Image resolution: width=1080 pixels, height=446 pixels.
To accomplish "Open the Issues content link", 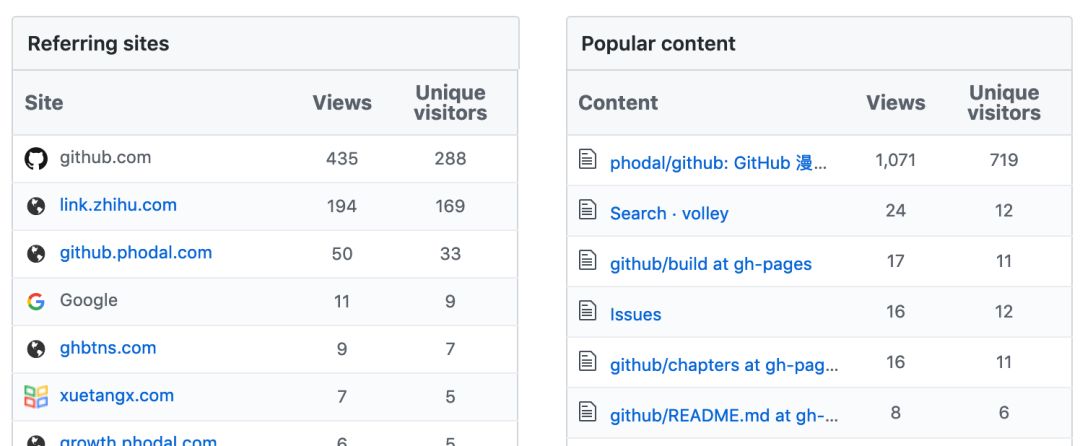I will click(636, 314).
